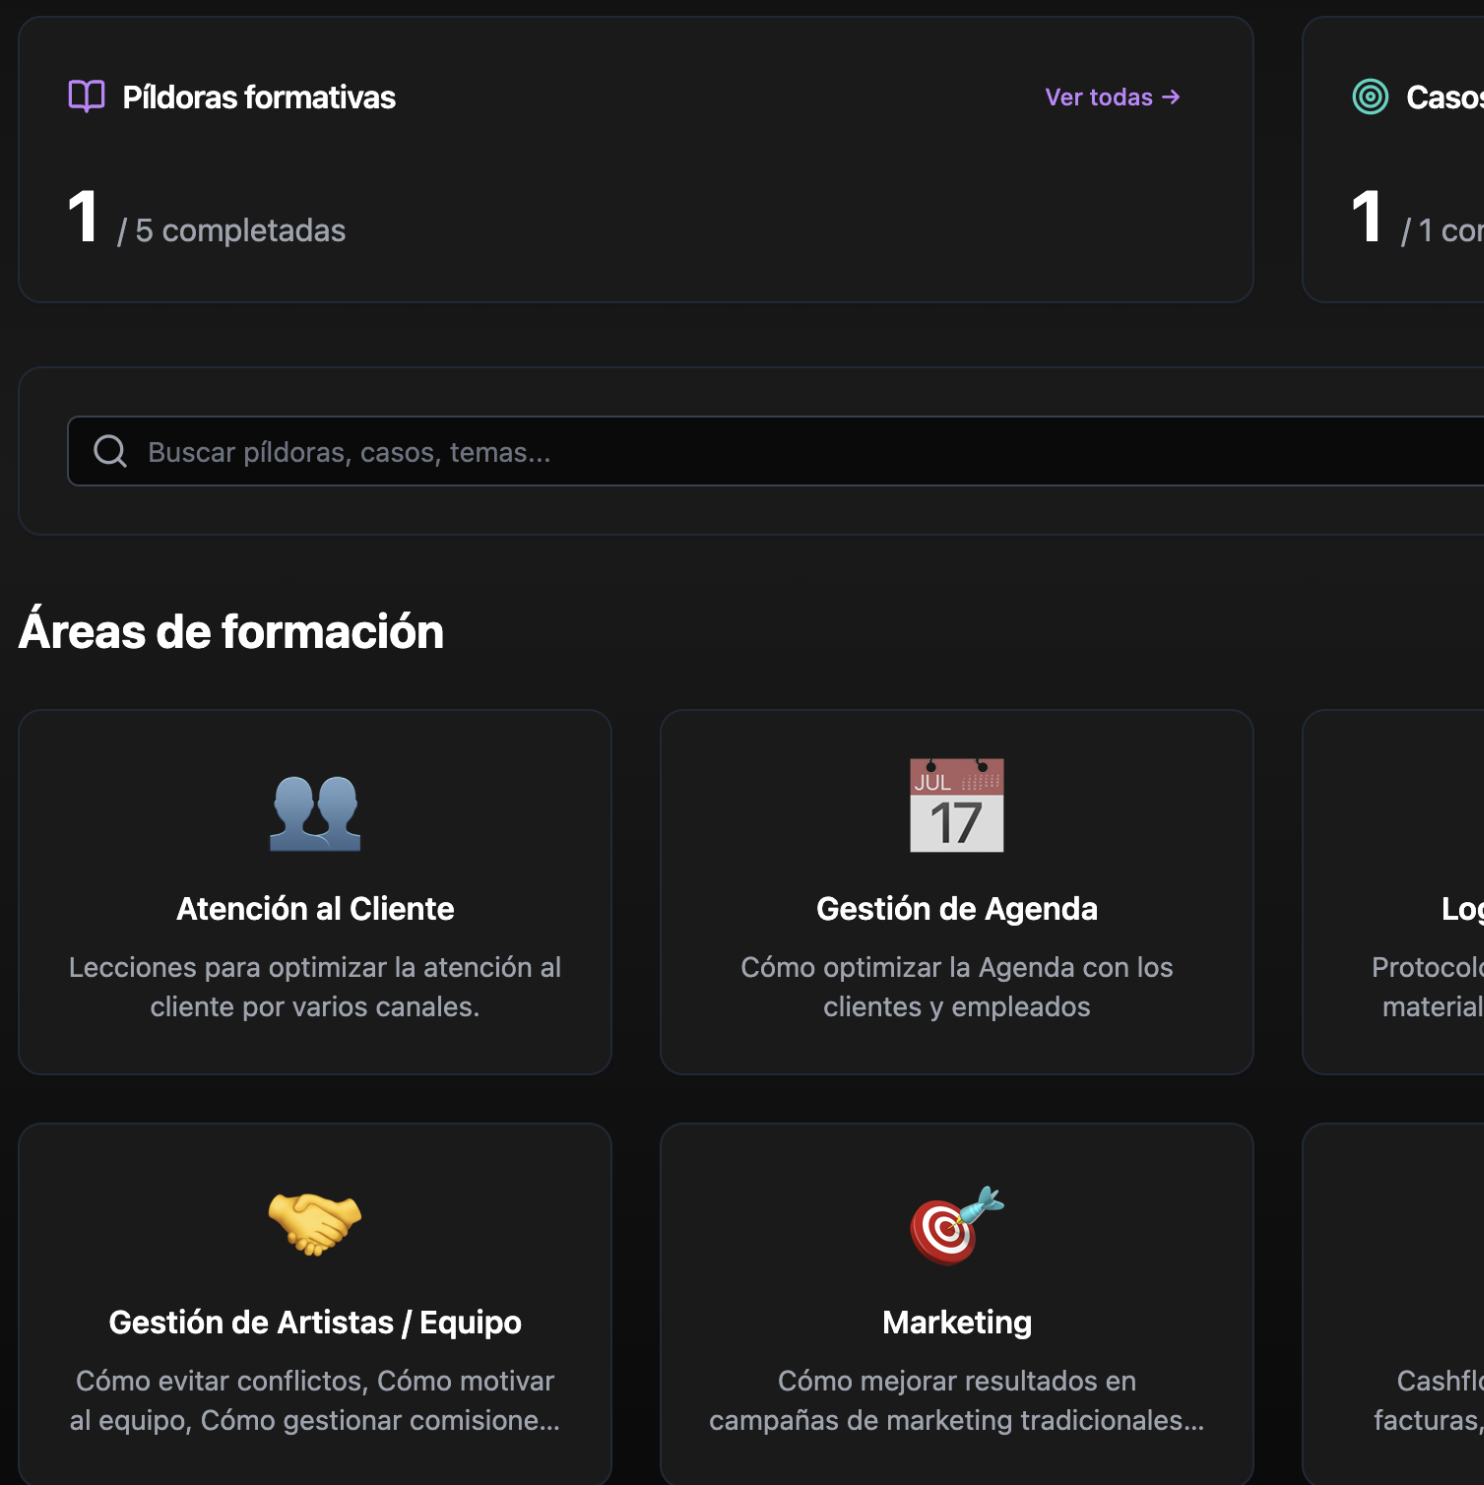Click the July 17 calendar icon
Image resolution: width=1484 pixels, height=1485 pixels.
956,806
